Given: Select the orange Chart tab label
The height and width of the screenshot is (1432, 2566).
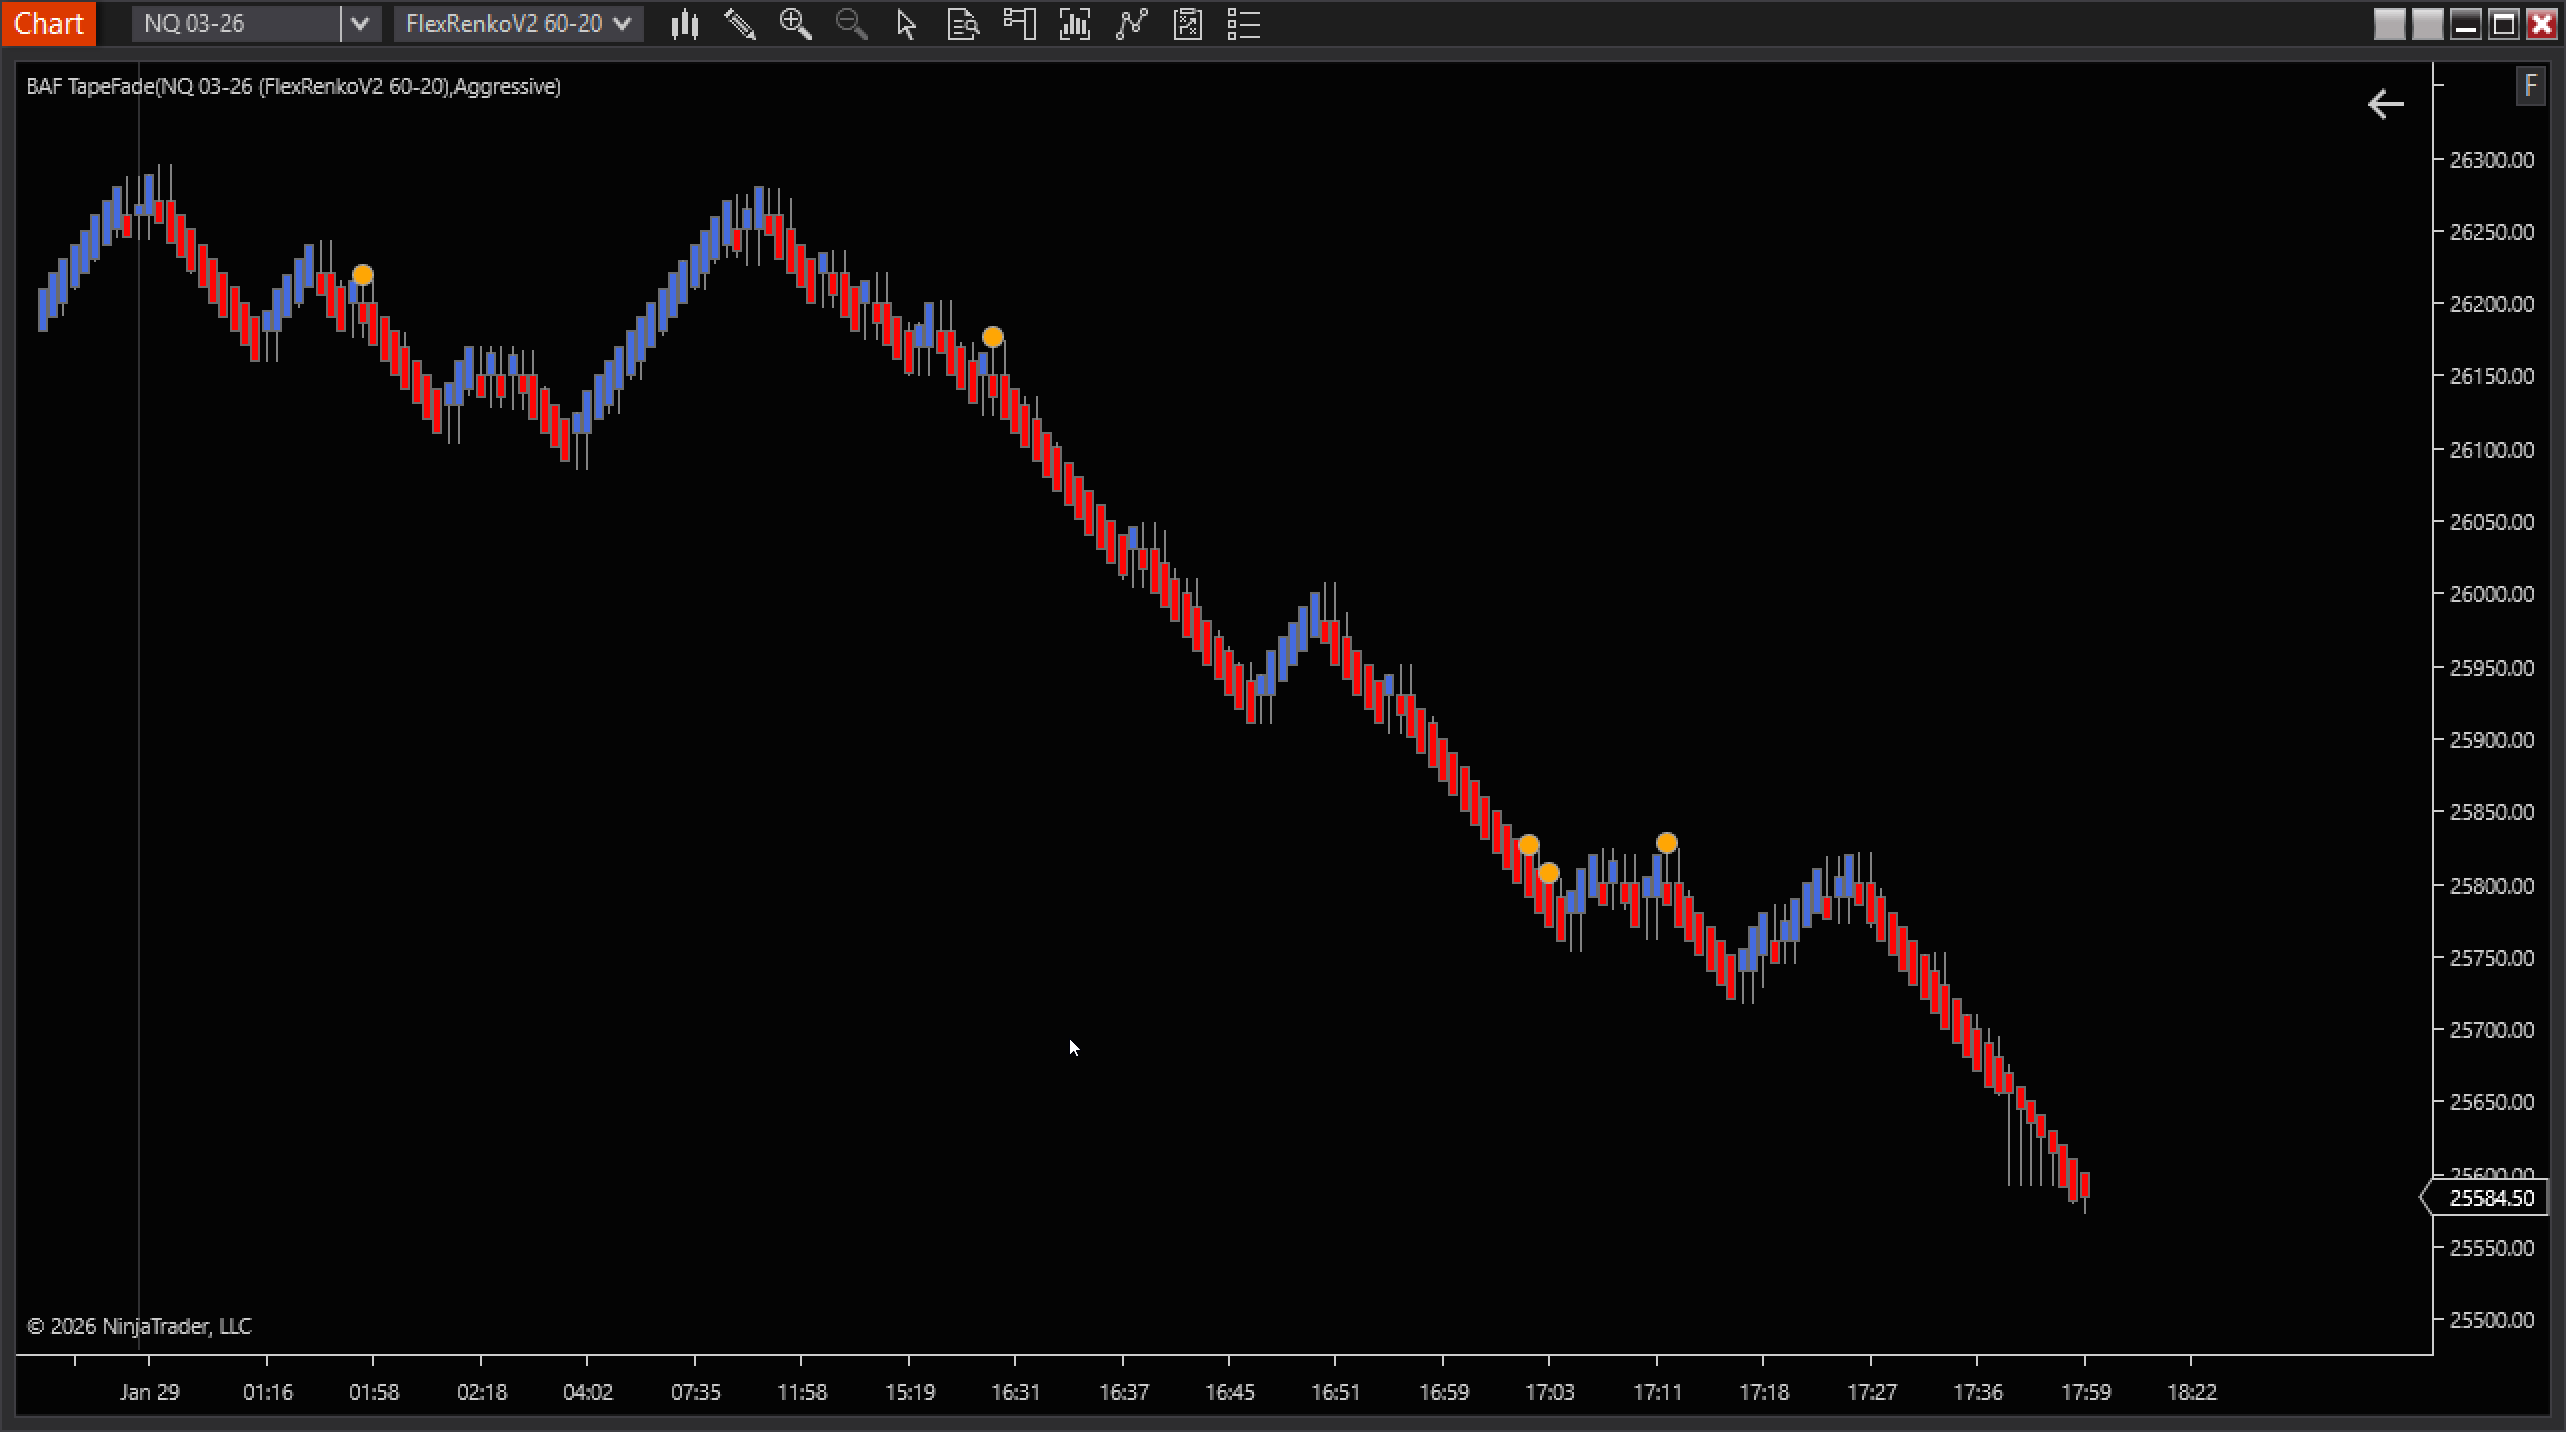Looking at the screenshot, I should tap(48, 23).
